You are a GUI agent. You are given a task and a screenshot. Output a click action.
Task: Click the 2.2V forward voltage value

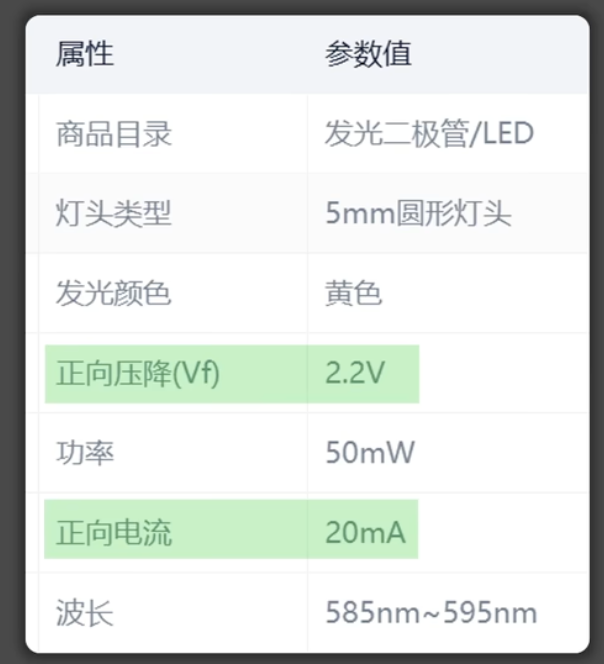click(354, 374)
